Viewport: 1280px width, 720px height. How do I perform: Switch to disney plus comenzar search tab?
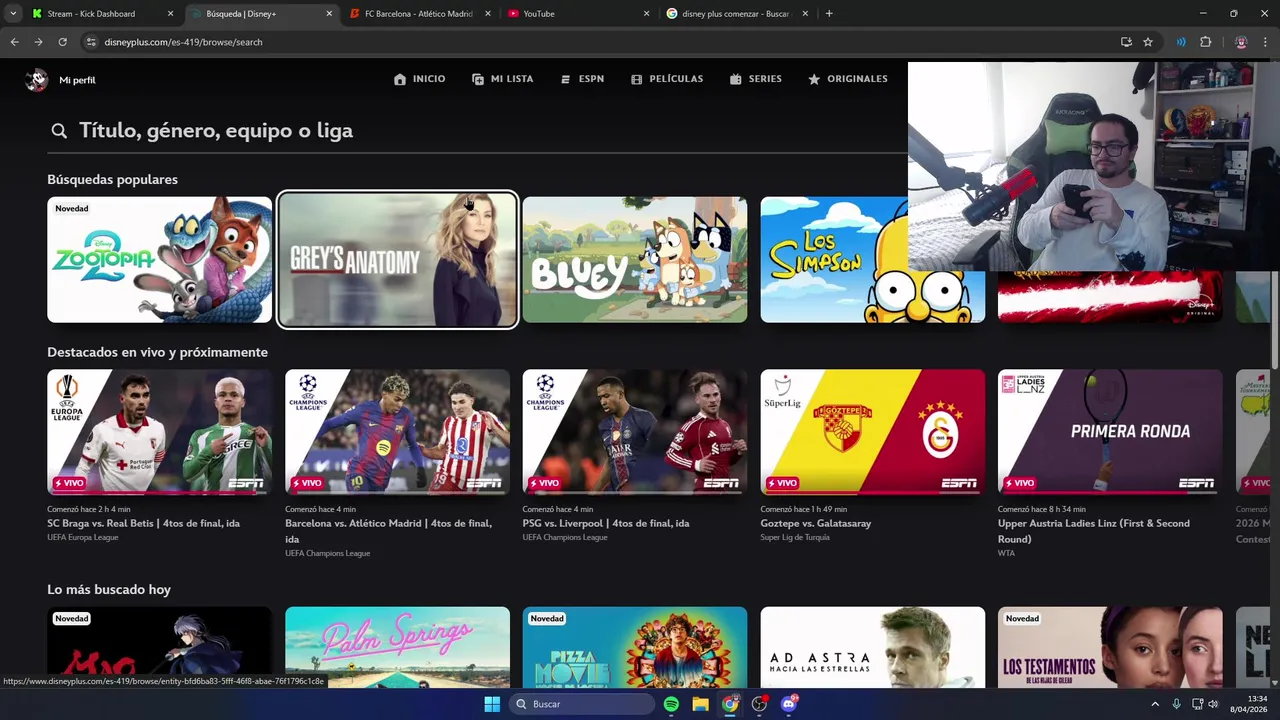click(x=735, y=14)
